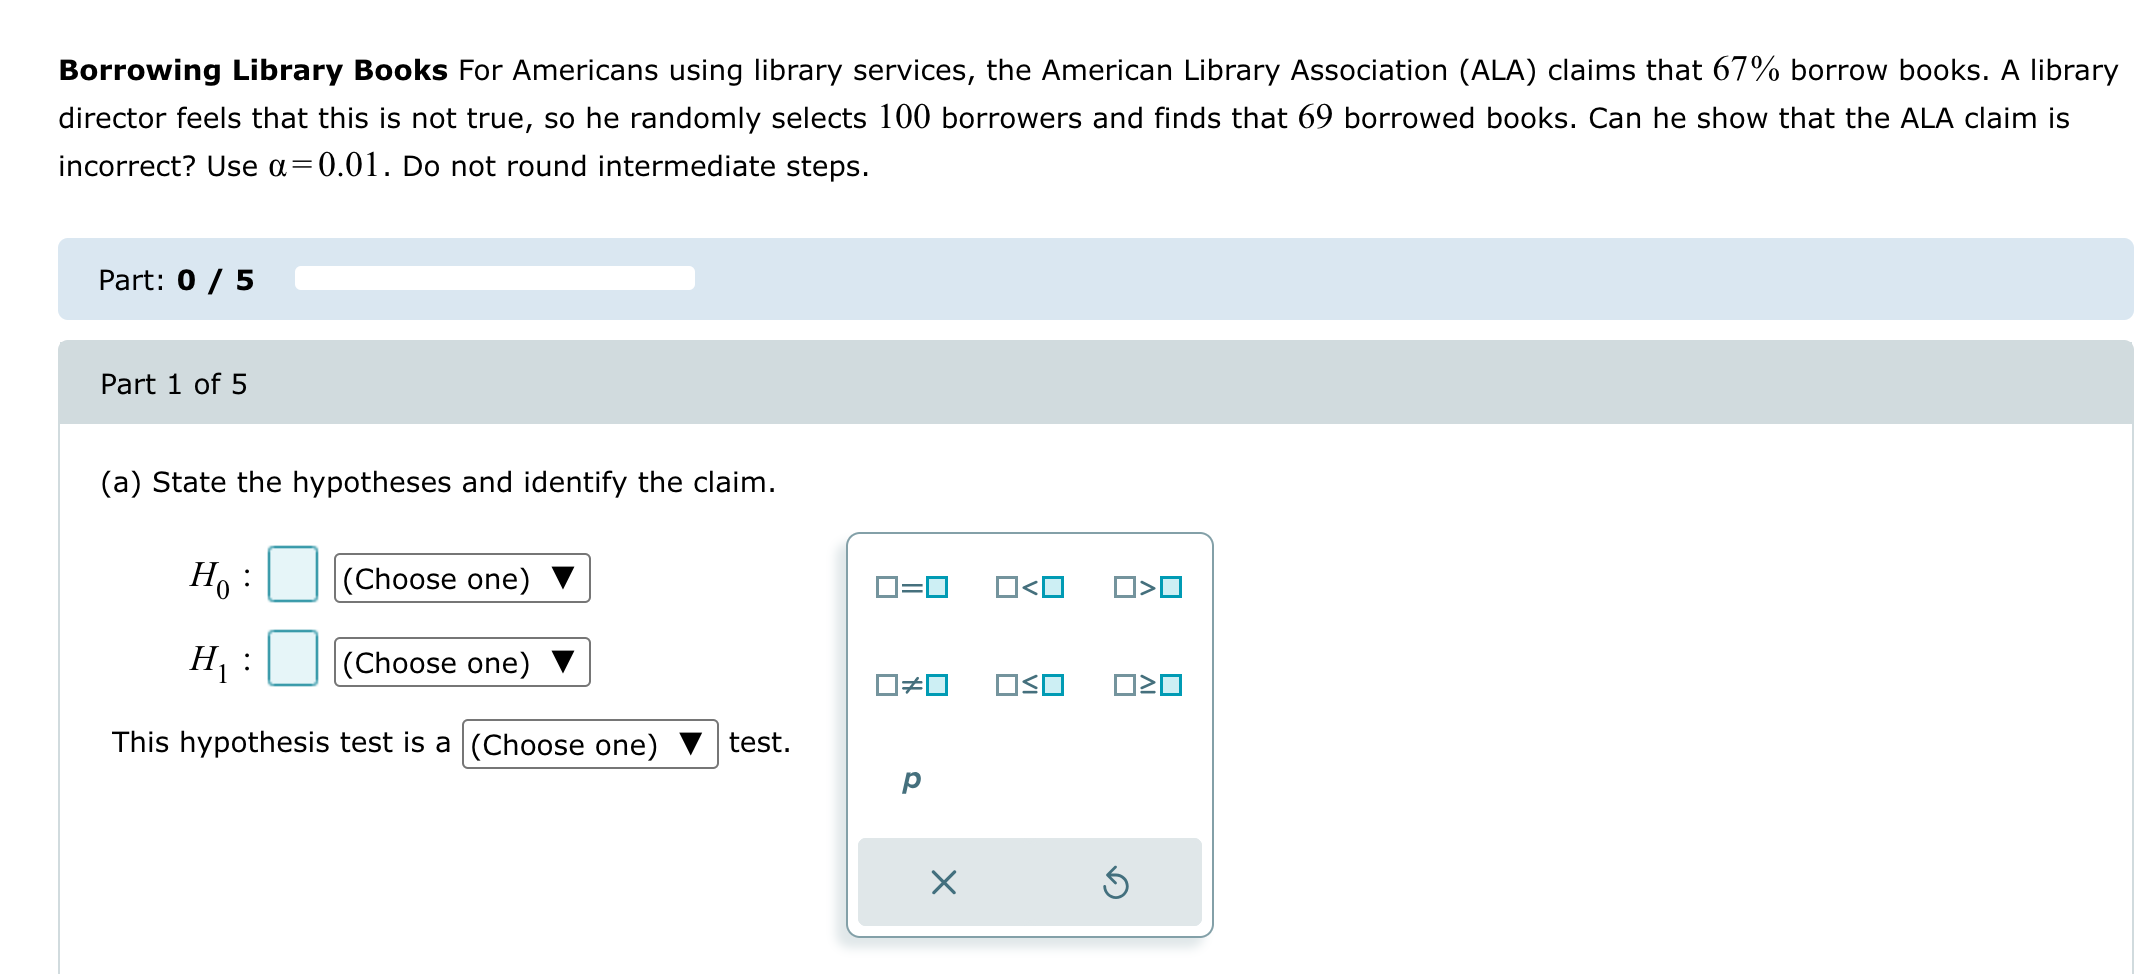Click the Part: 0 / 5 label

point(175,280)
